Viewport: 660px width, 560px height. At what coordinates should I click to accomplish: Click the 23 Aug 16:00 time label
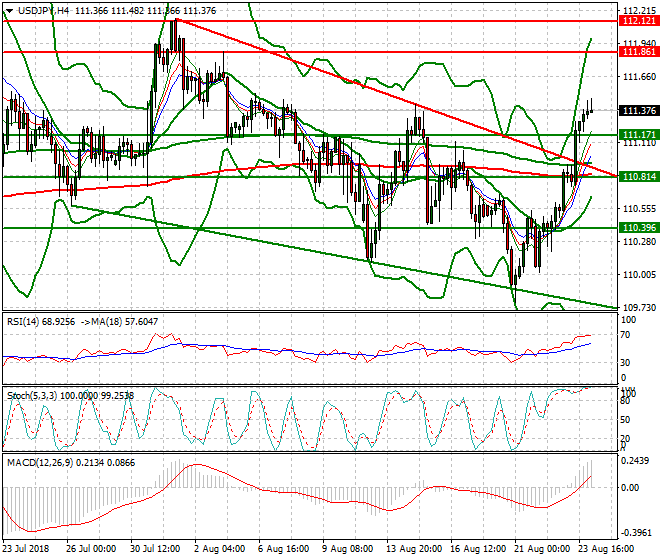point(607,549)
